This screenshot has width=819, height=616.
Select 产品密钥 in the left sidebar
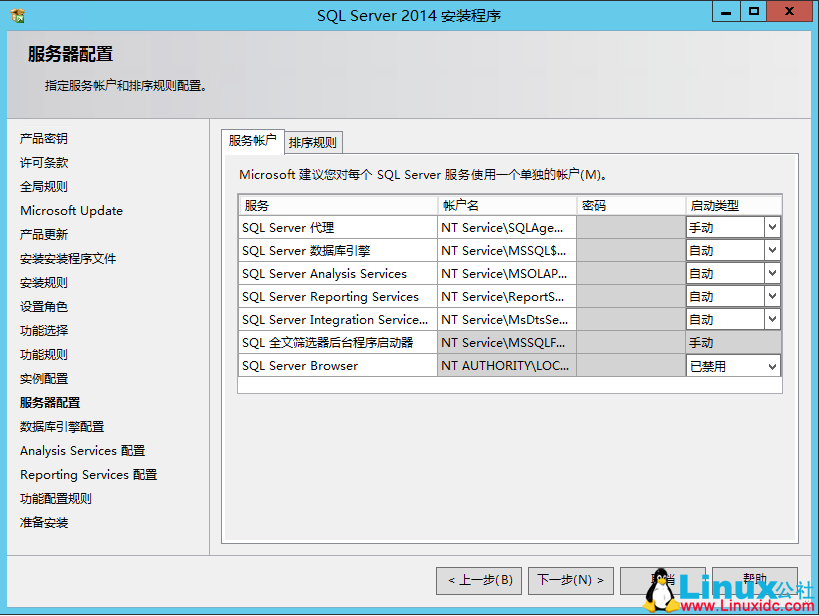coord(44,138)
